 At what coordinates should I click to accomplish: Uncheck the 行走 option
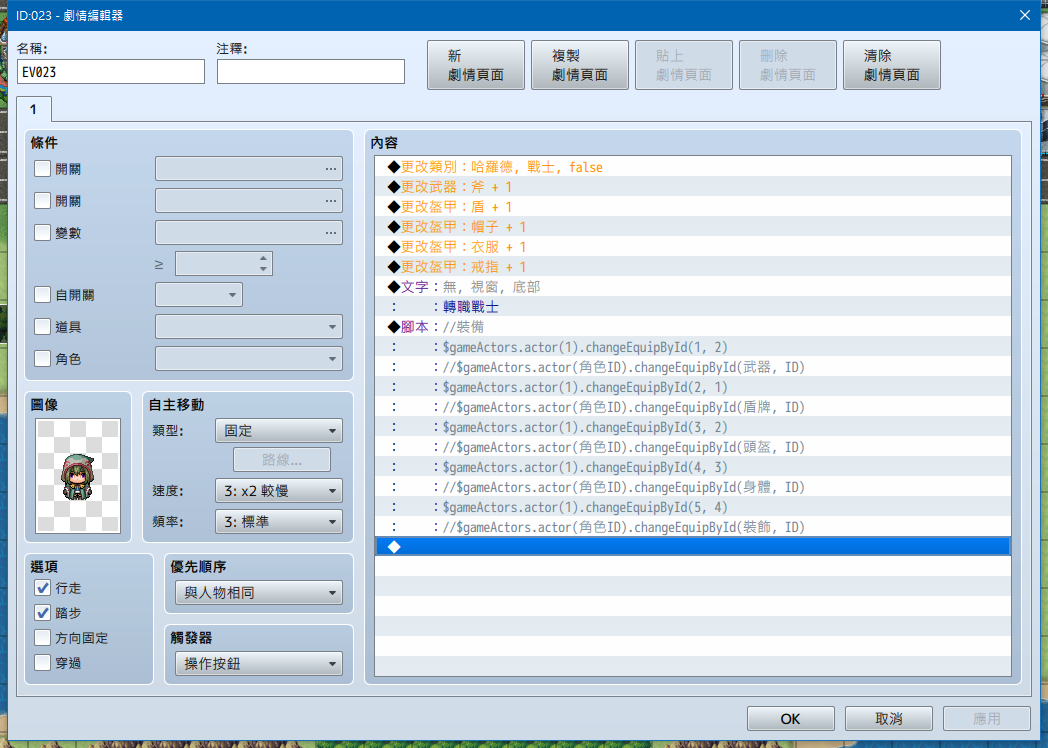click(42, 588)
